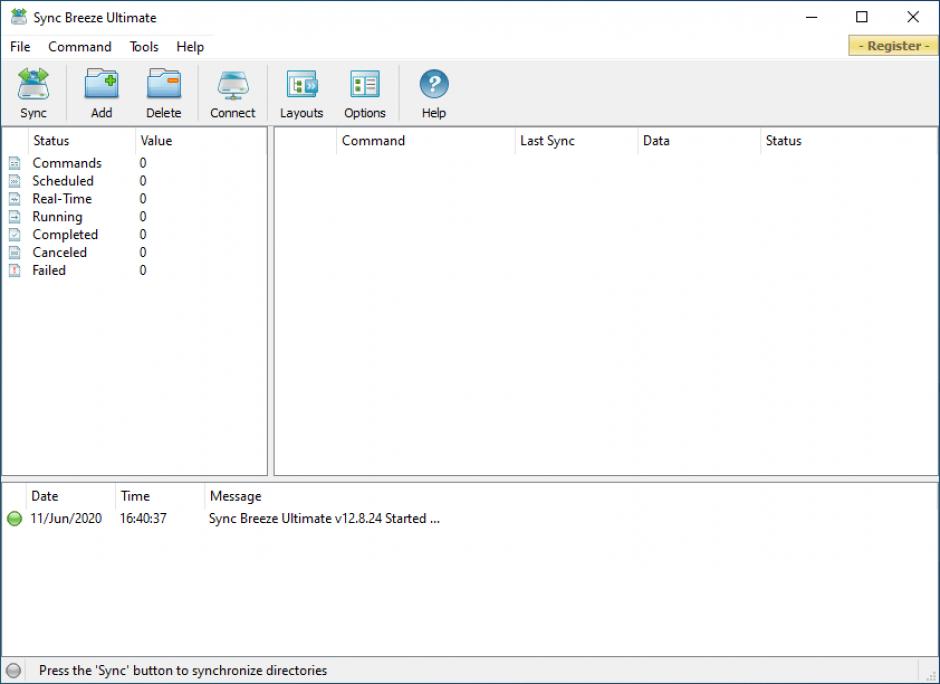Click the Date column header in log
The width and height of the screenshot is (940, 684).
pos(71,496)
